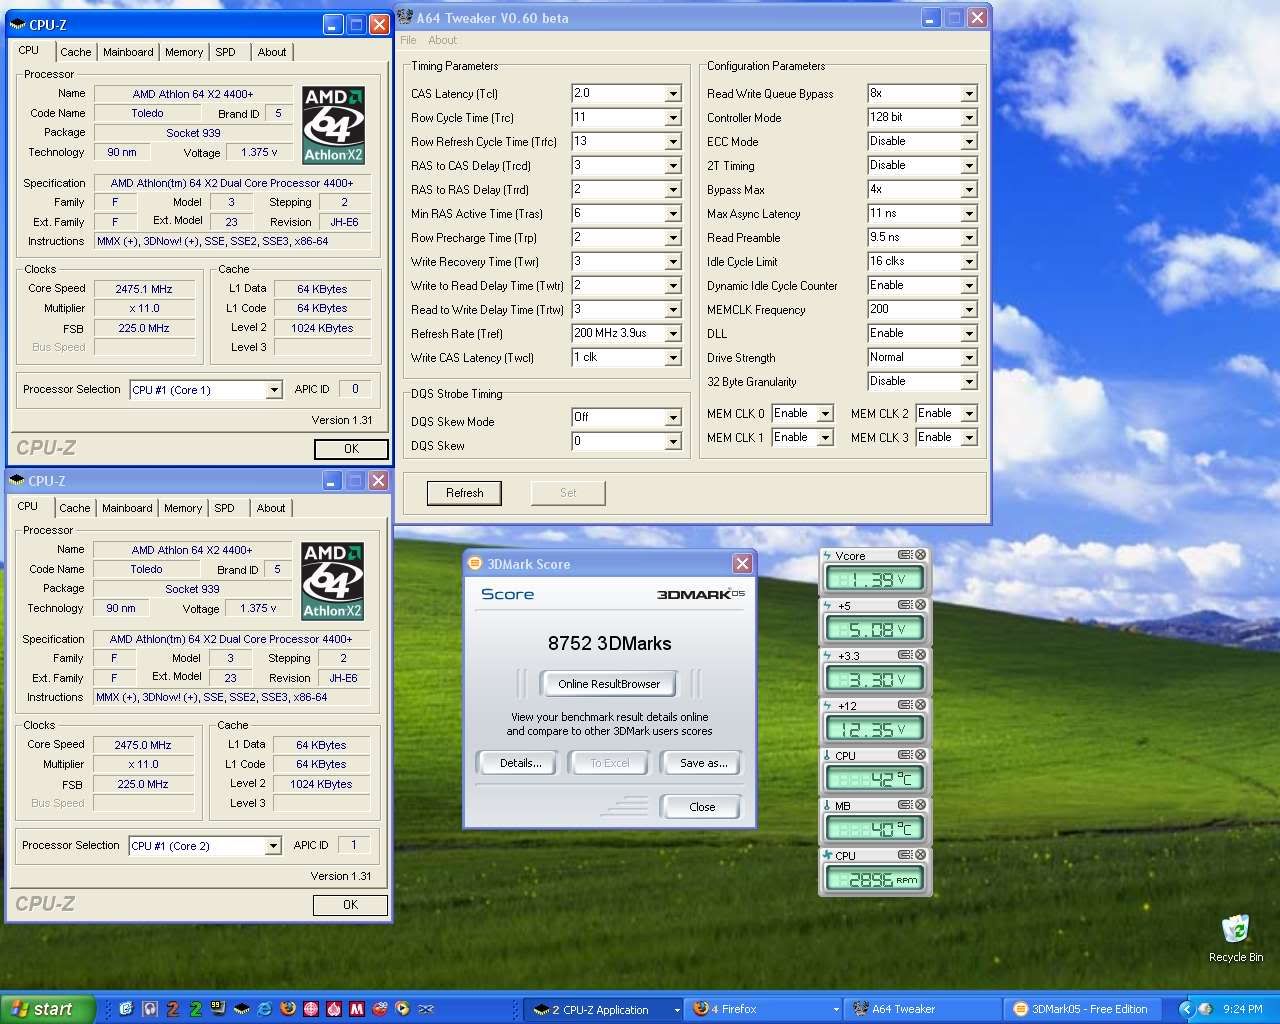The width and height of the screenshot is (1280, 1024).
Task: Open settings on the Vcore sensor widget
Action: point(904,555)
